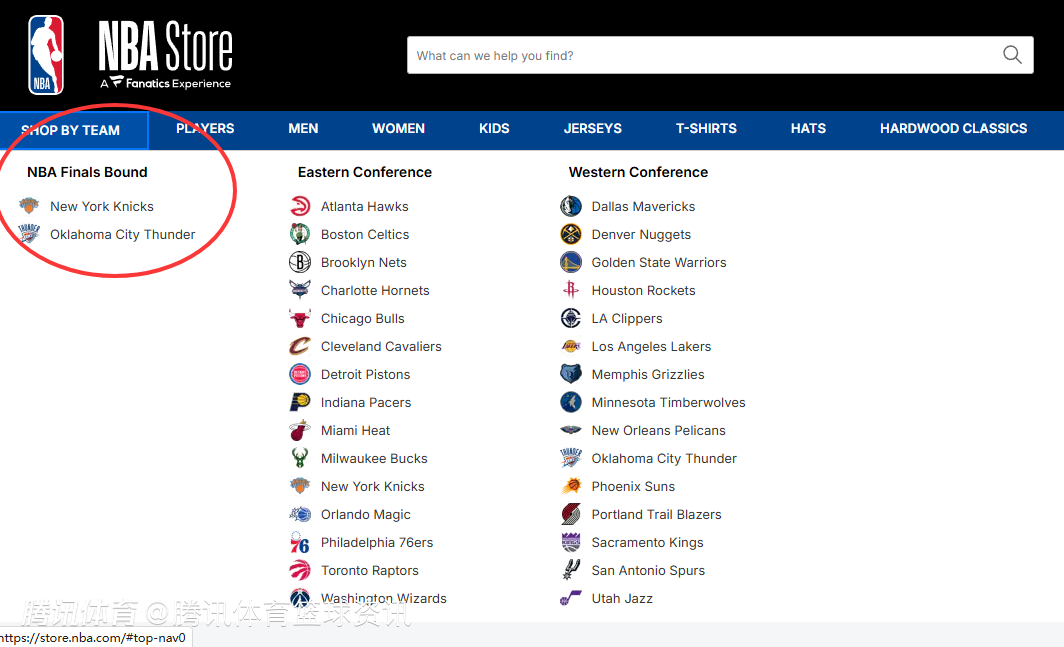This screenshot has width=1064, height=647.
Task: Click the NBA logo in the header
Action: 46,55
